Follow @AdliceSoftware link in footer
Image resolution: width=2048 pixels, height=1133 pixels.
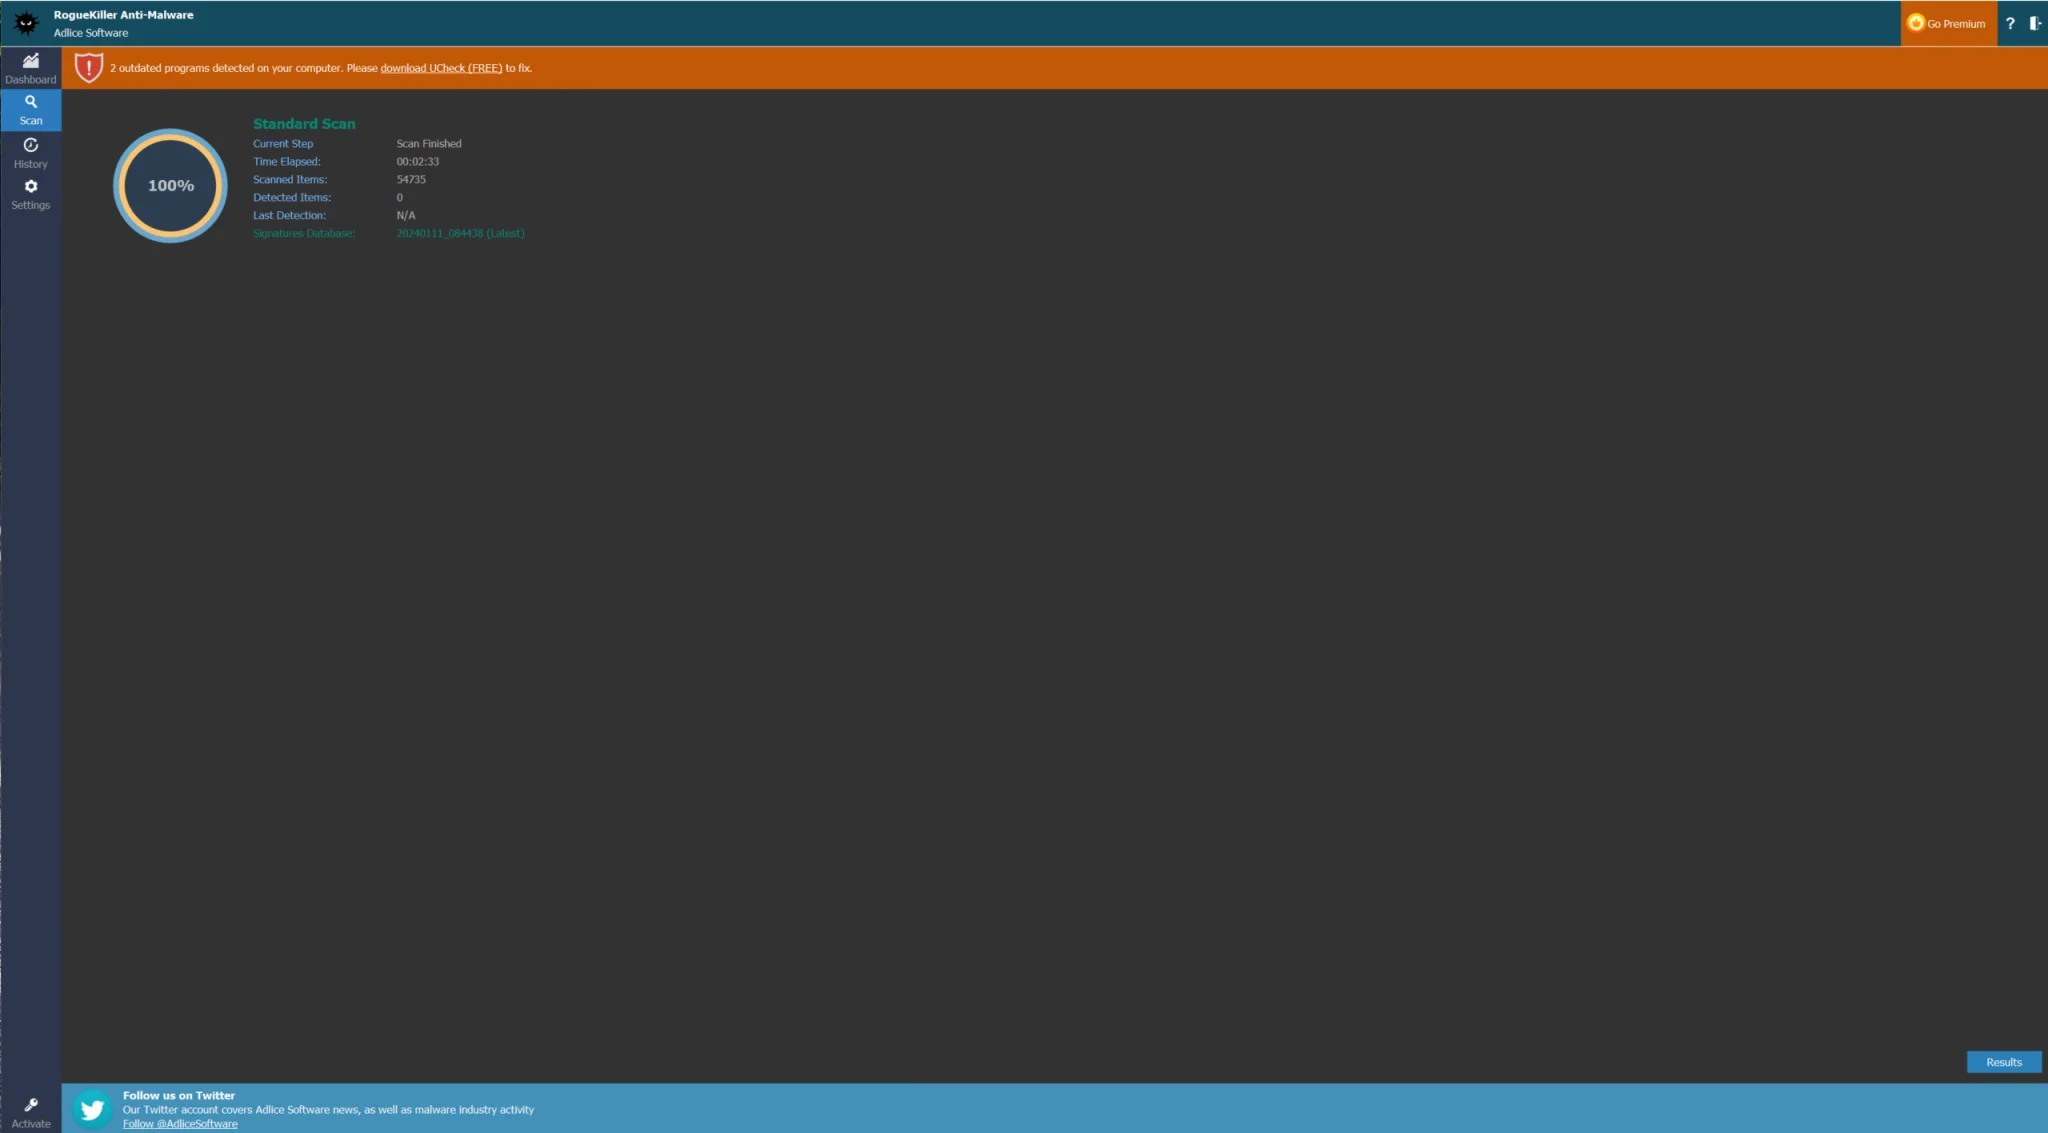pos(180,1124)
